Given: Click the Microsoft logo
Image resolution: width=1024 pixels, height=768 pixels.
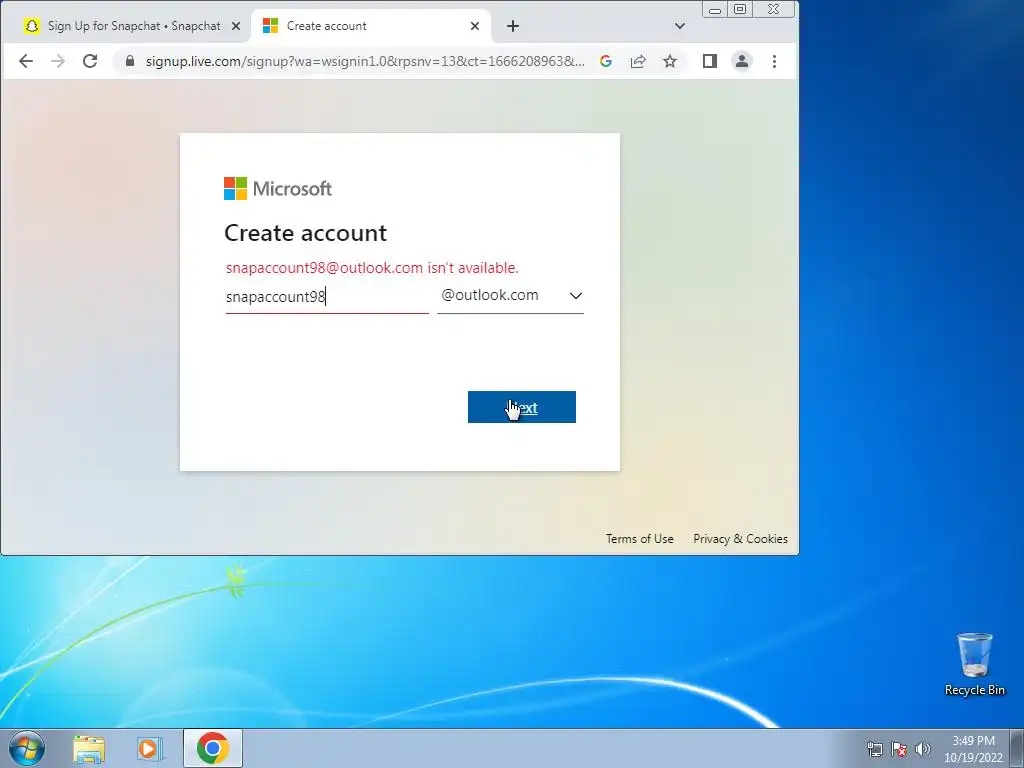Looking at the screenshot, I should click(278, 189).
